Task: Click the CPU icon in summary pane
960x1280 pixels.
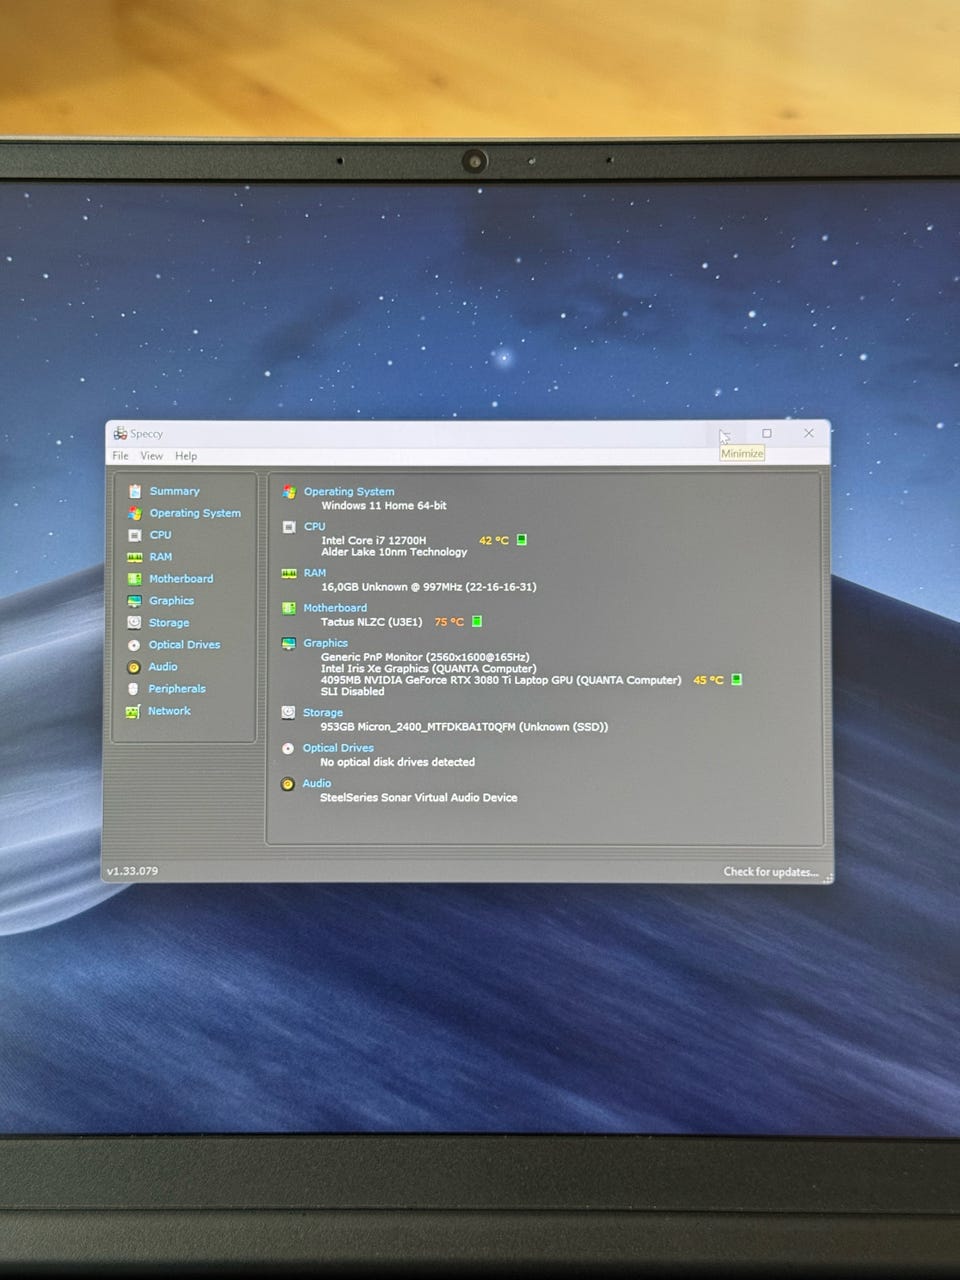Action: (x=289, y=526)
